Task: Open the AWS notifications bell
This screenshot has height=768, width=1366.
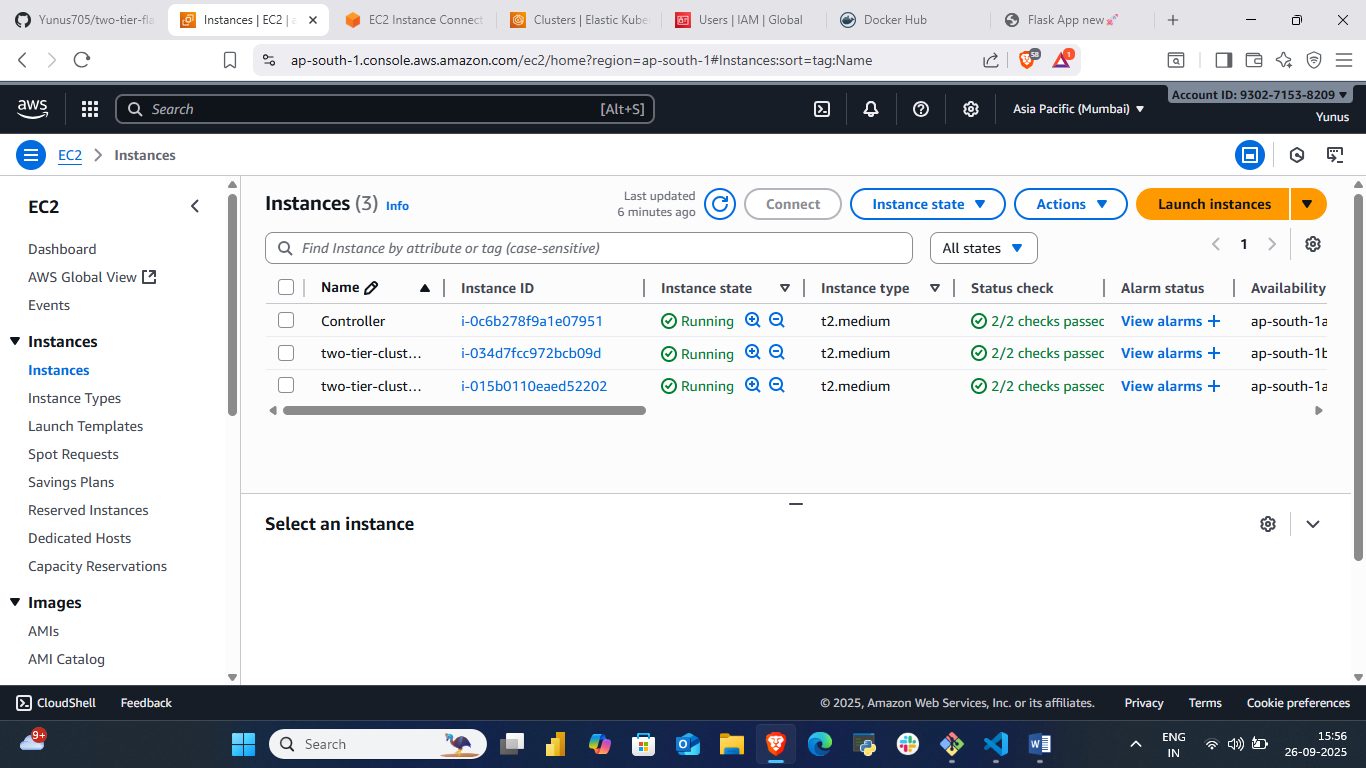Action: pyautogui.click(x=871, y=109)
